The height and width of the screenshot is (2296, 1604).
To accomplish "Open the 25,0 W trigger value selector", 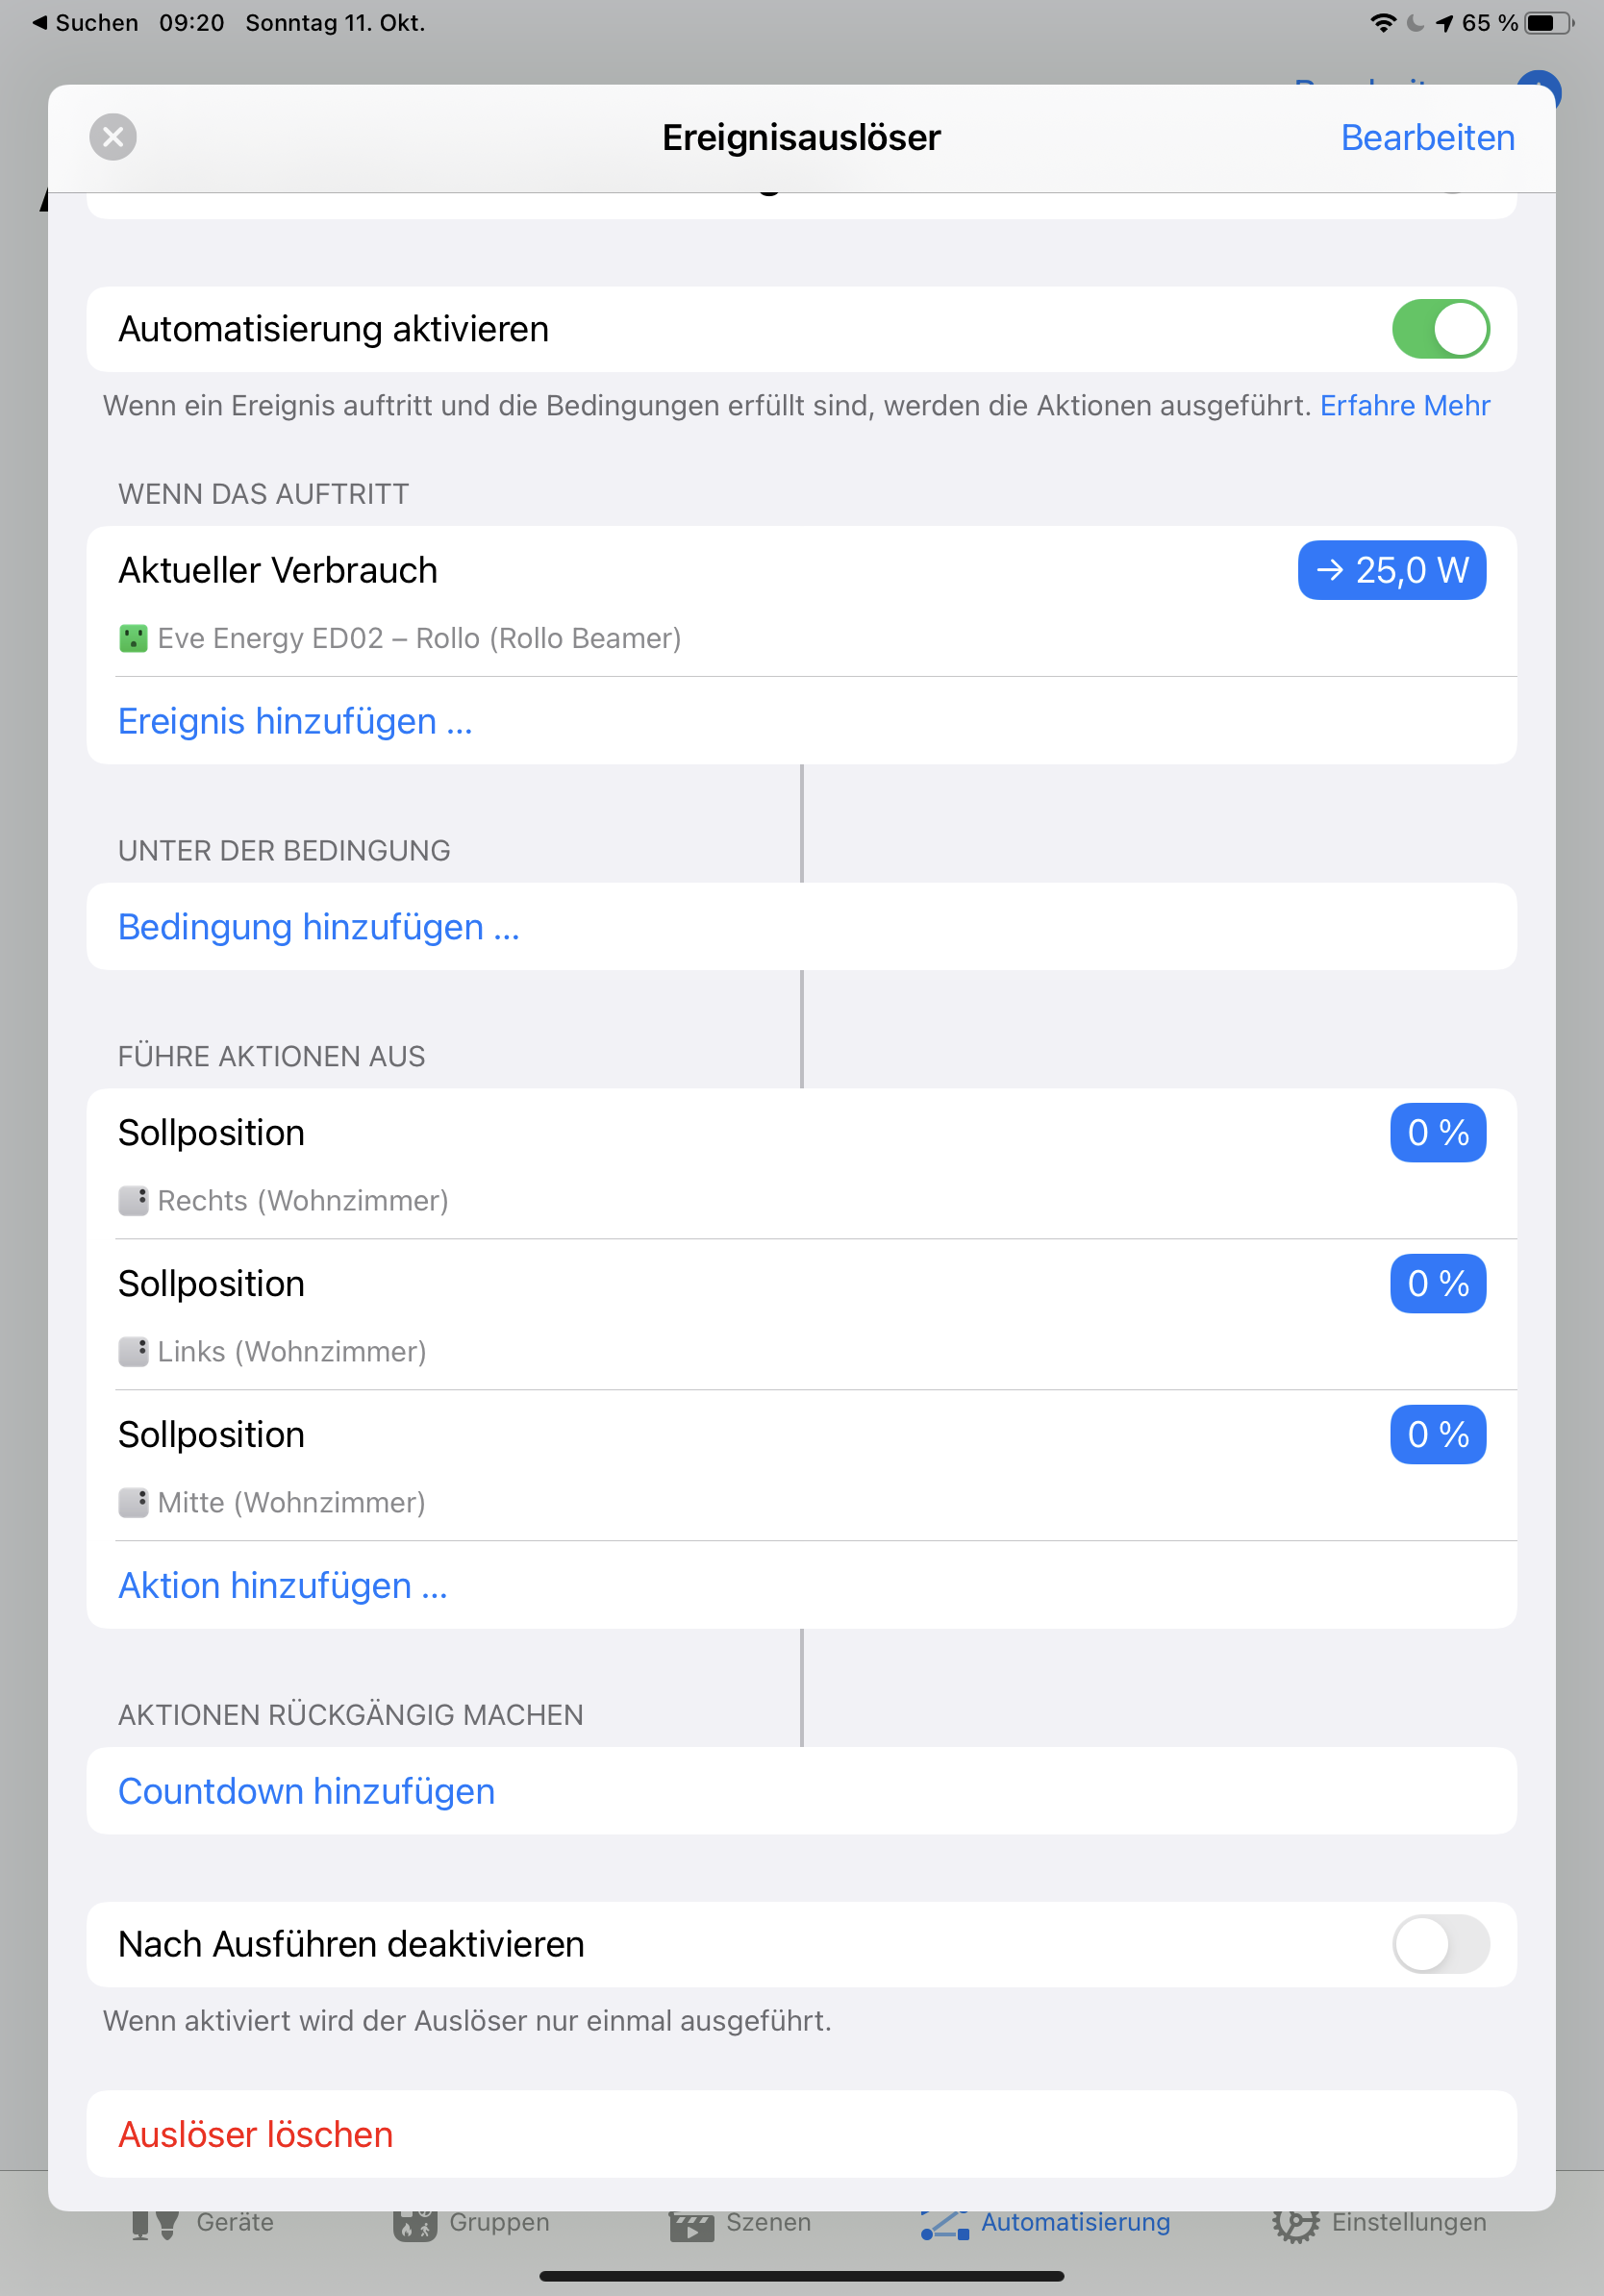I will [1391, 570].
